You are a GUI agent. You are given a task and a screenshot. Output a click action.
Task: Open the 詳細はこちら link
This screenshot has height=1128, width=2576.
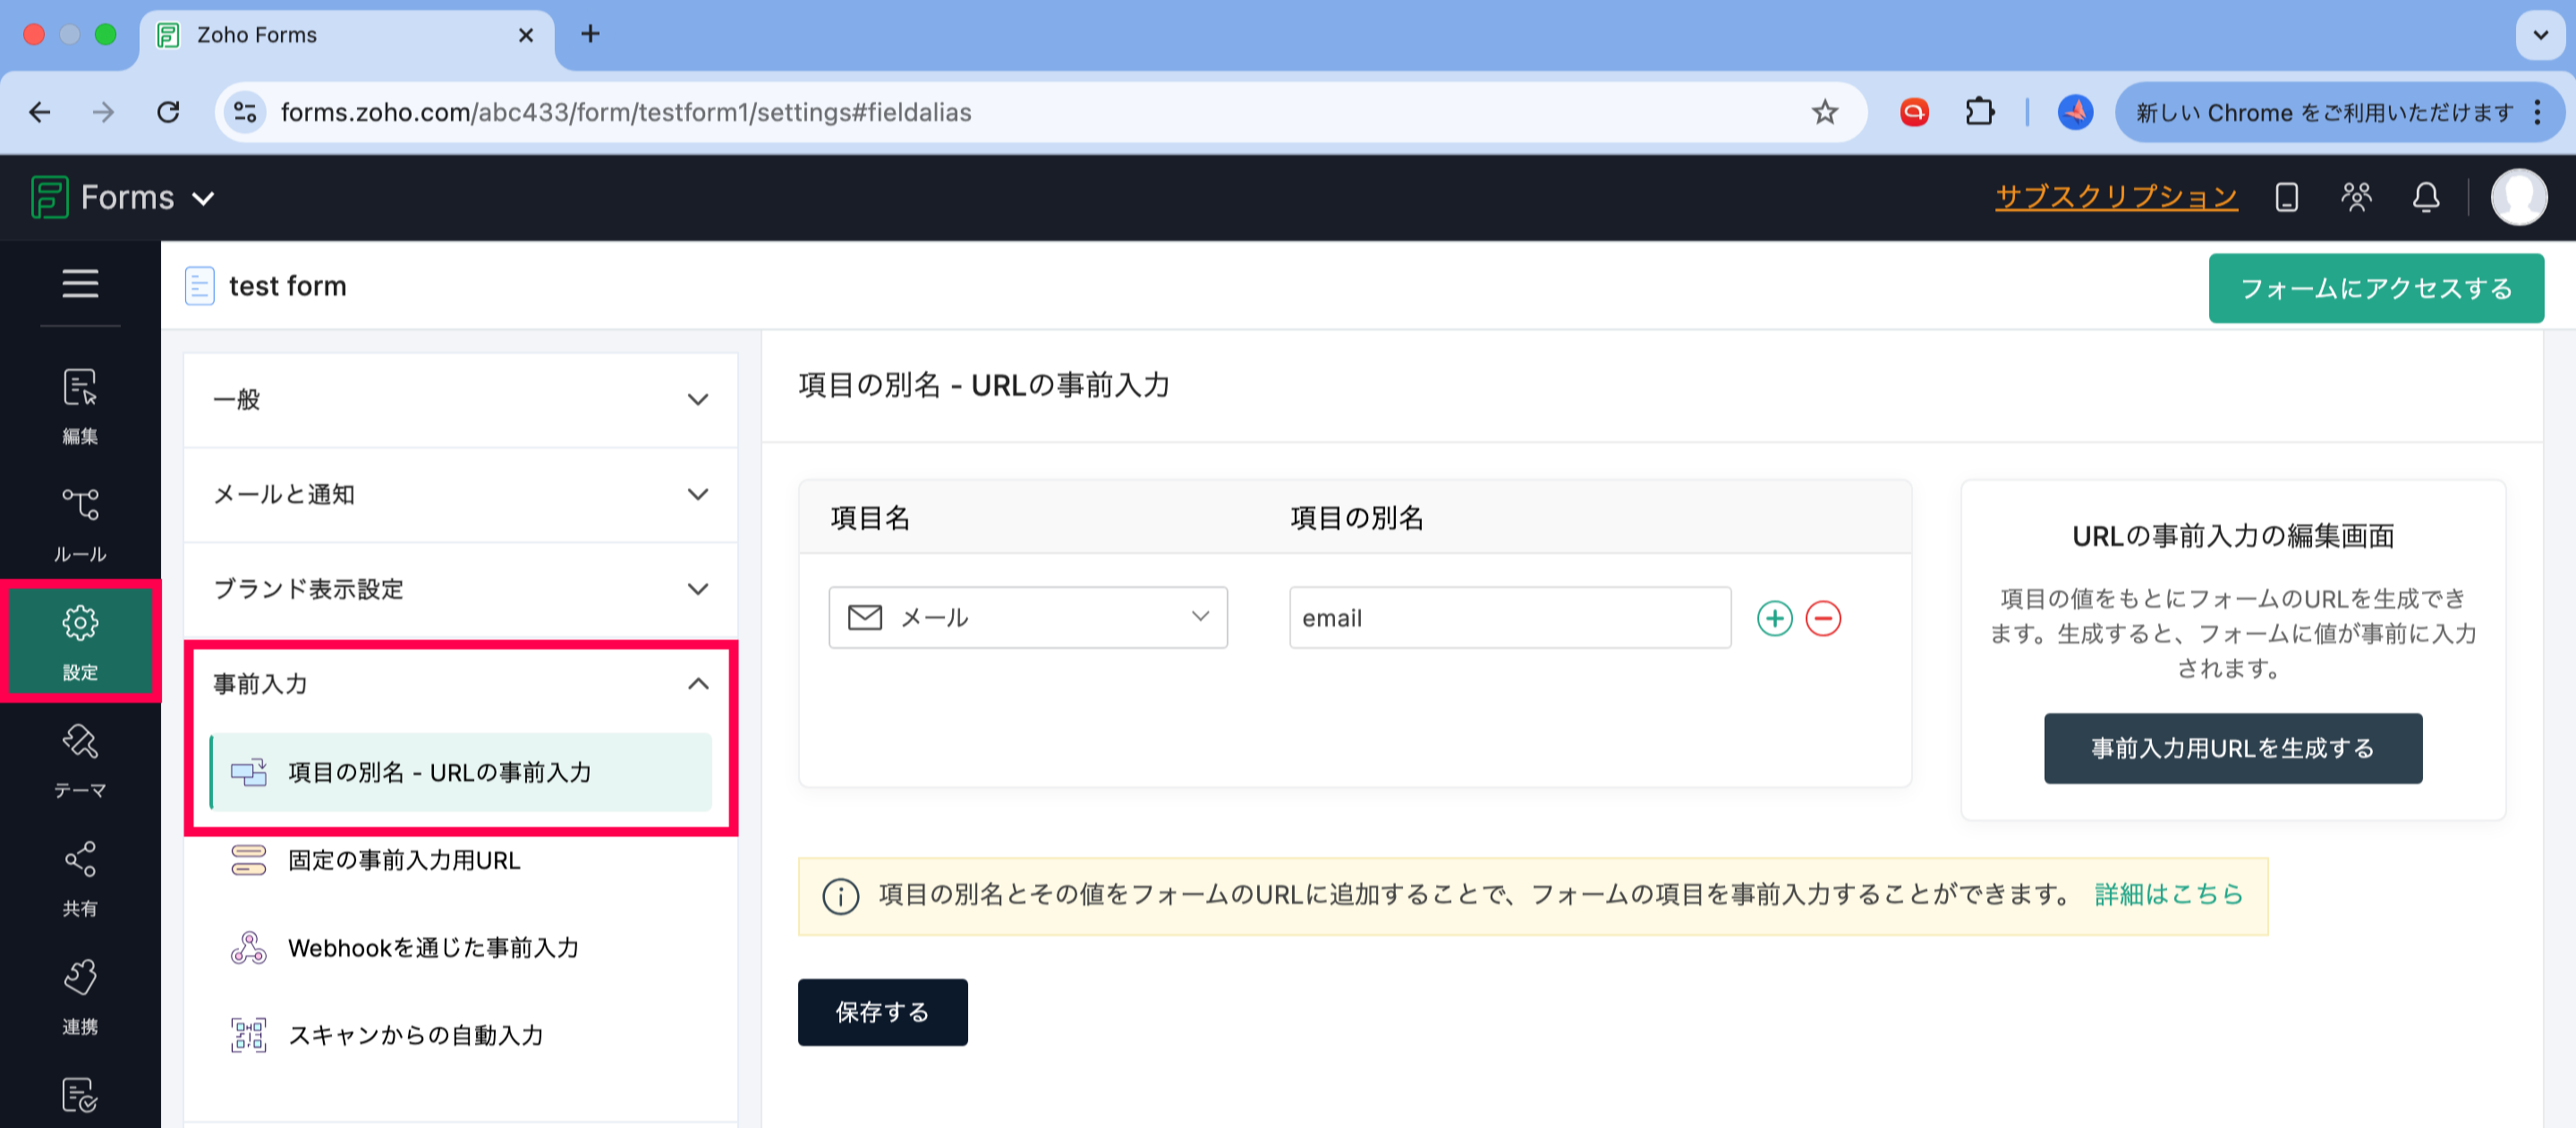pos(2168,894)
